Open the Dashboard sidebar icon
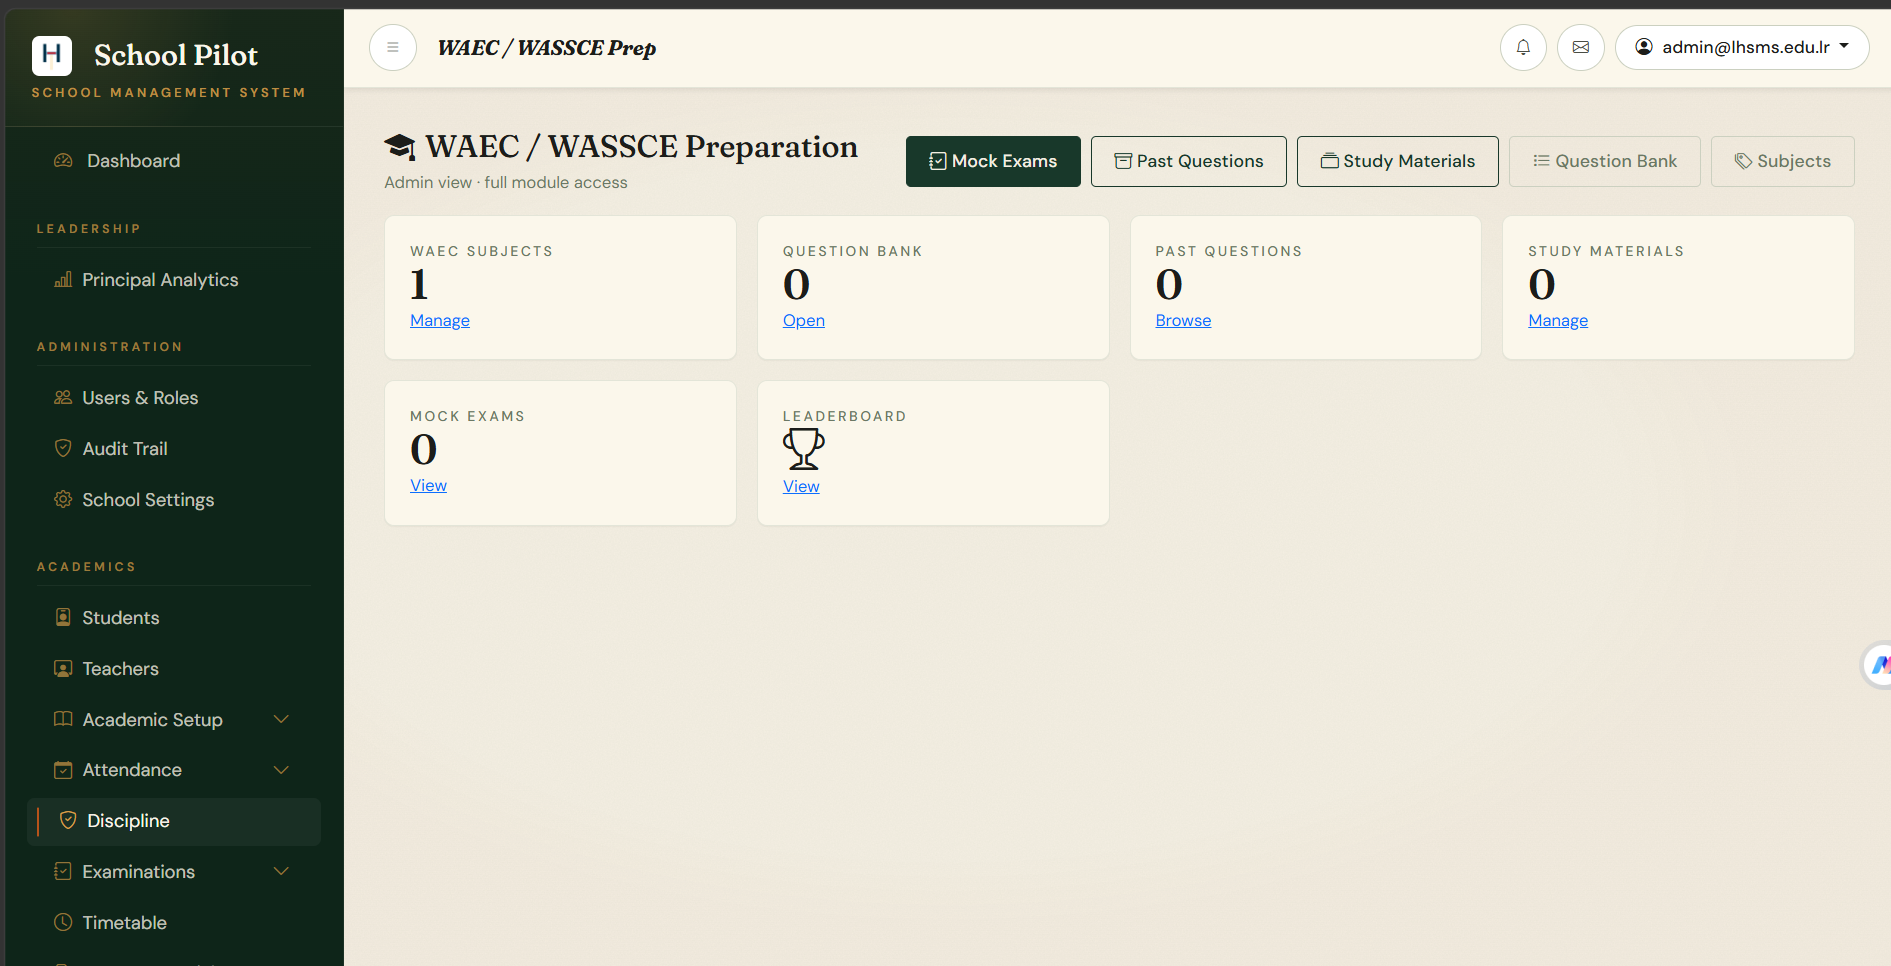This screenshot has height=966, width=1891. pyautogui.click(x=63, y=161)
